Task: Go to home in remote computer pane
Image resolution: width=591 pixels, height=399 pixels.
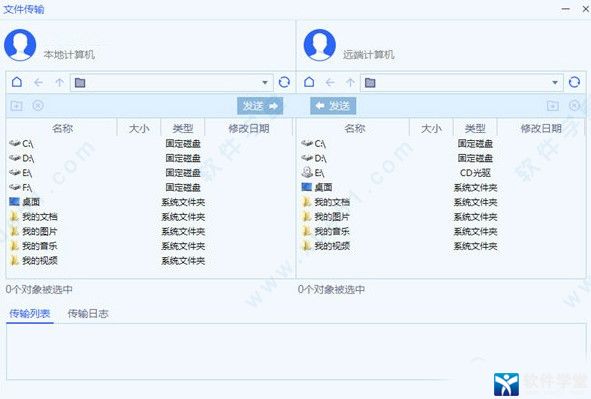Action: (x=309, y=82)
